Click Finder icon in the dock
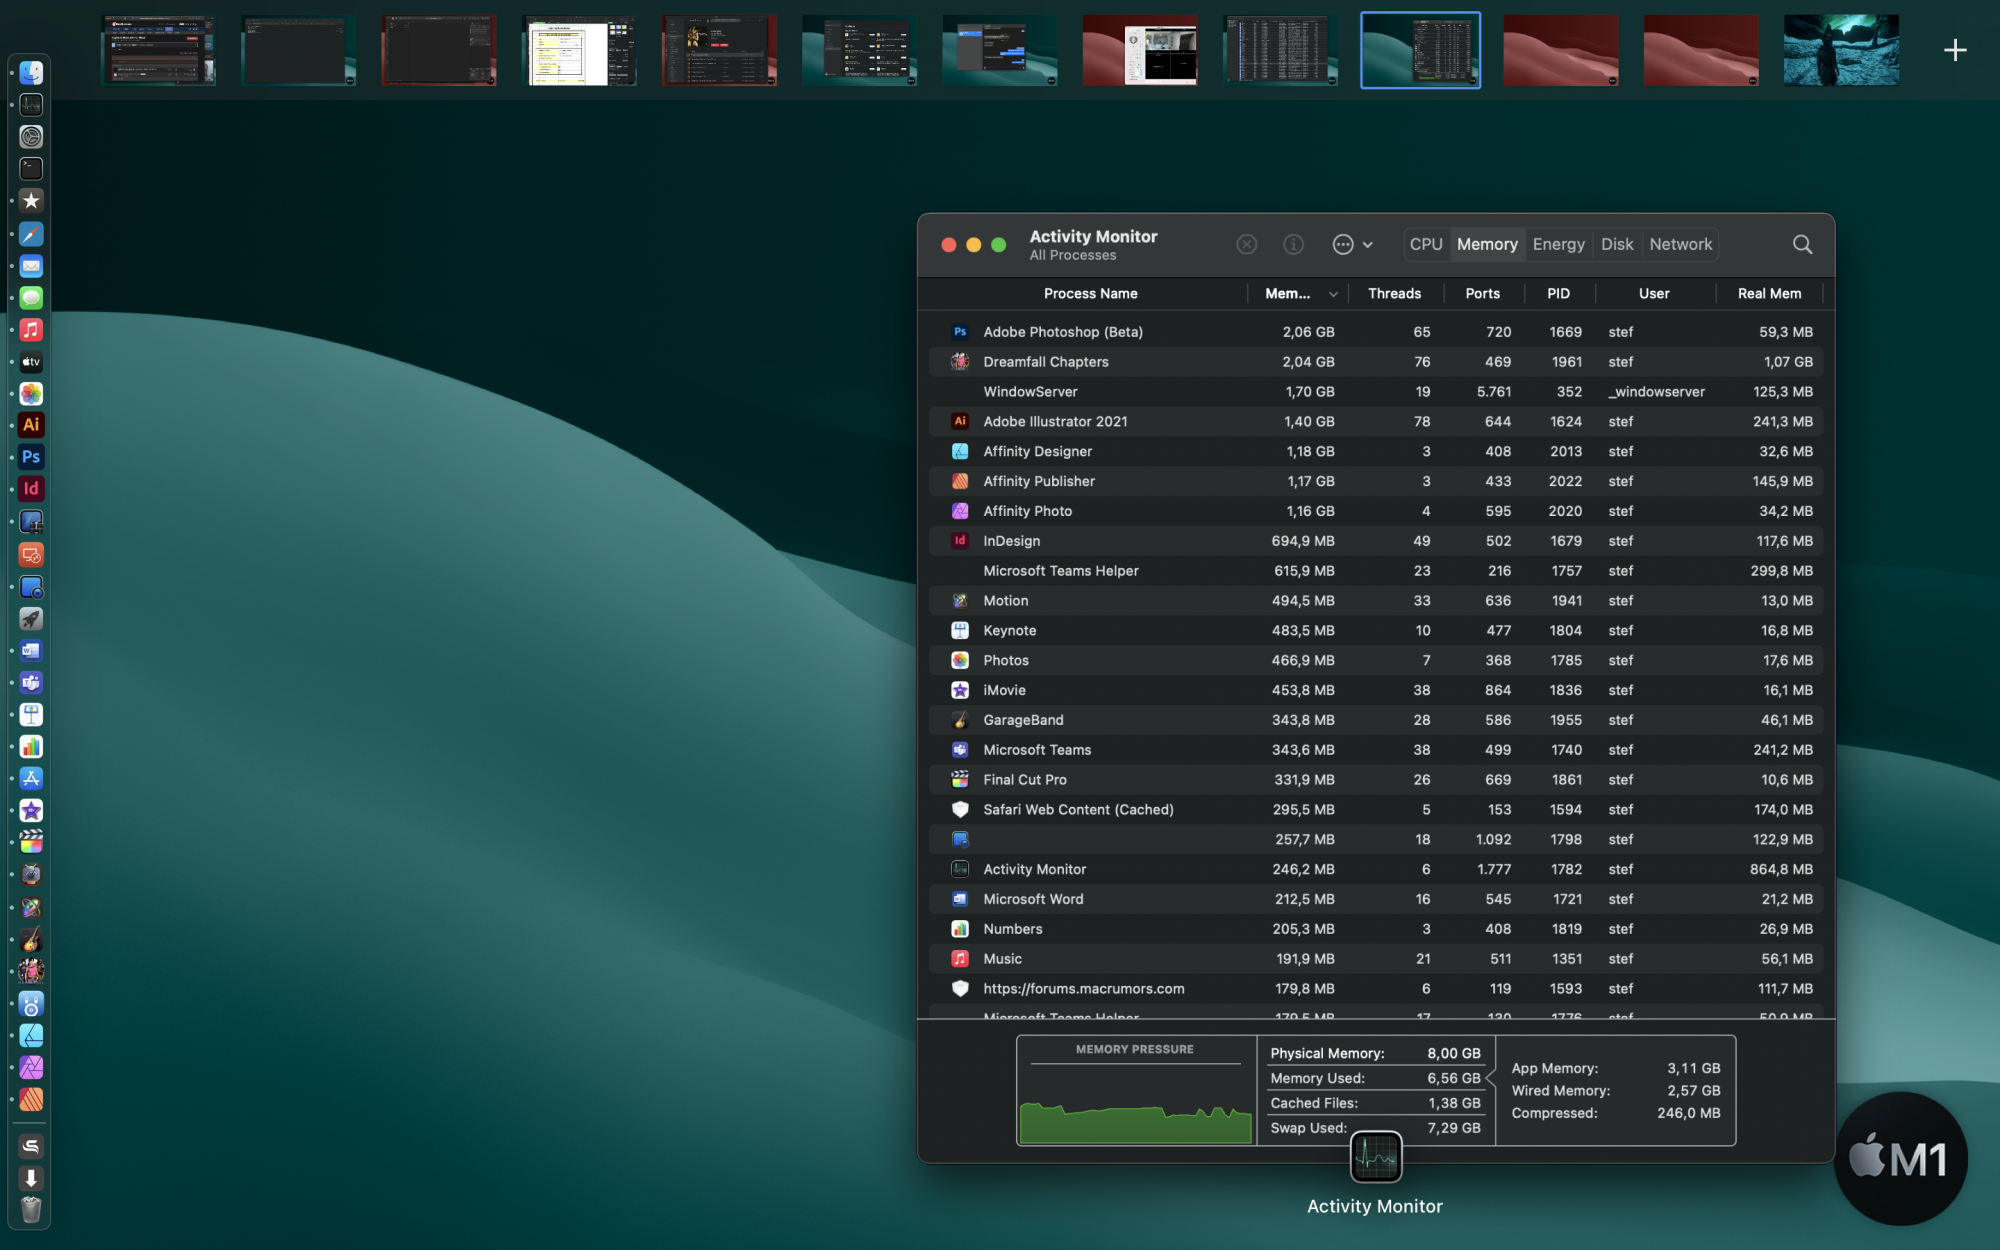This screenshot has height=1250, width=2000. click(x=31, y=73)
